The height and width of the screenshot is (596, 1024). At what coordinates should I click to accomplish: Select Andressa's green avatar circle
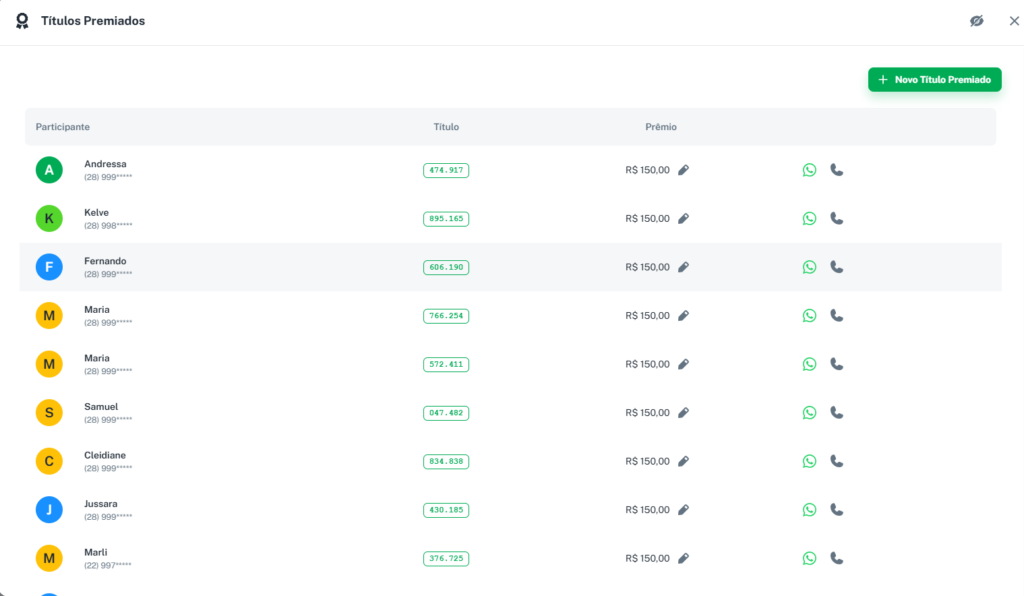pos(49,170)
